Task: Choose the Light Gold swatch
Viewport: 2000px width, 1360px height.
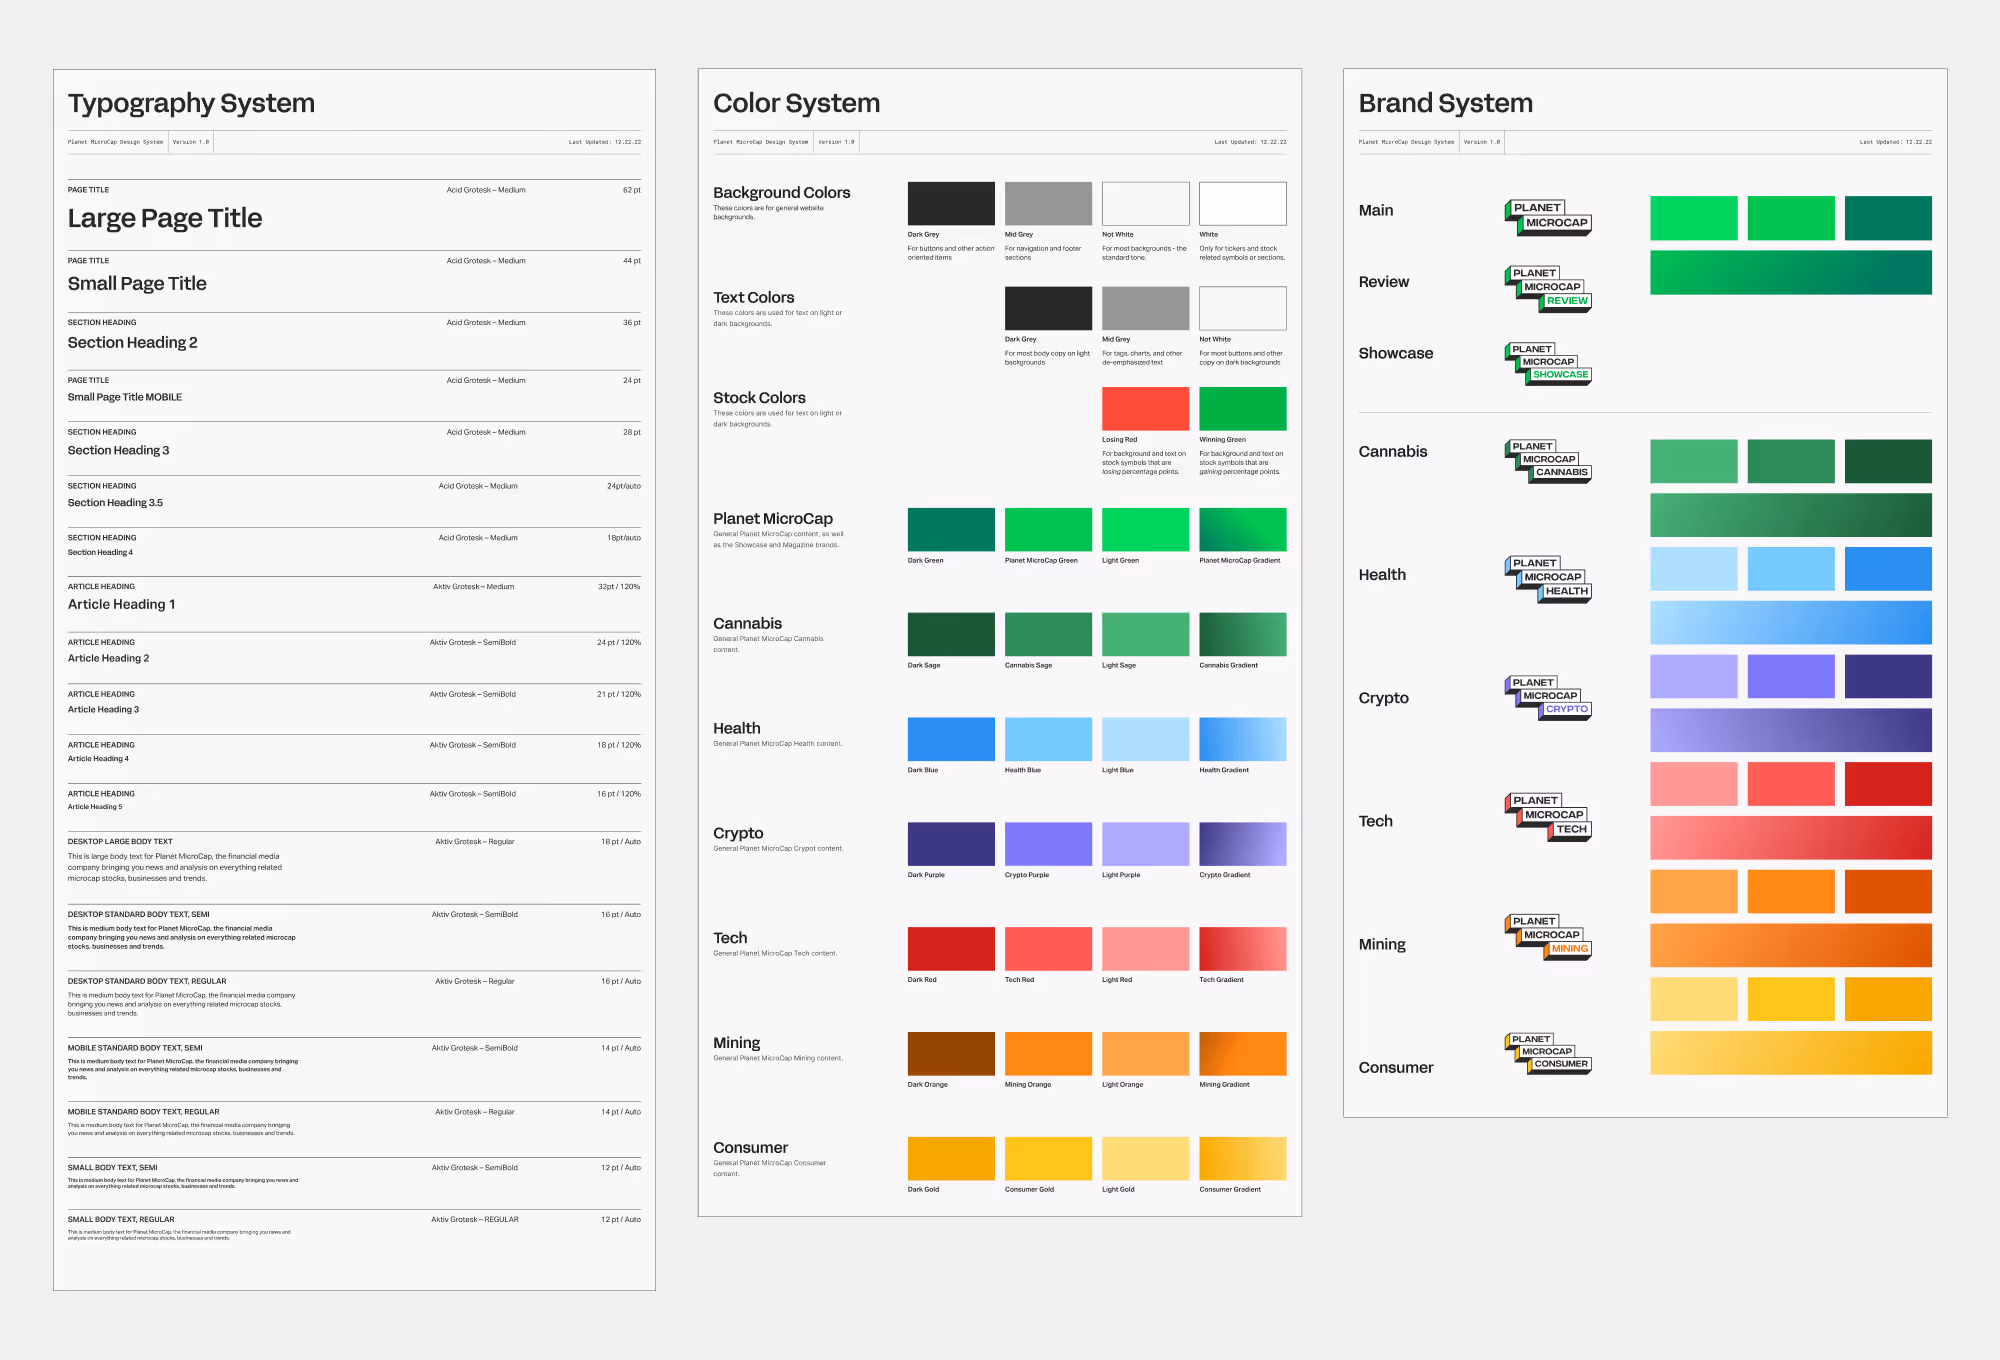Action: click(1146, 1159)
